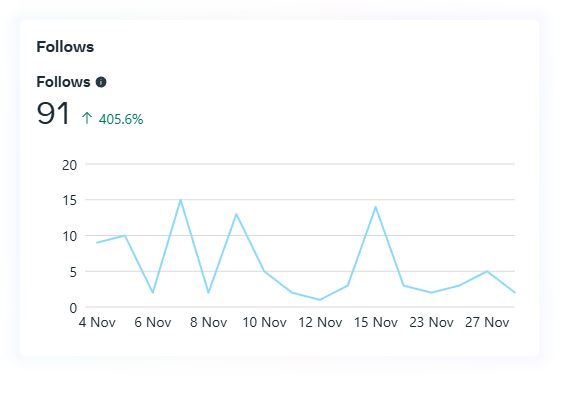The image size is (579, 396).
Task: Click the green upward arrow icon
Action: pos(87,118)
